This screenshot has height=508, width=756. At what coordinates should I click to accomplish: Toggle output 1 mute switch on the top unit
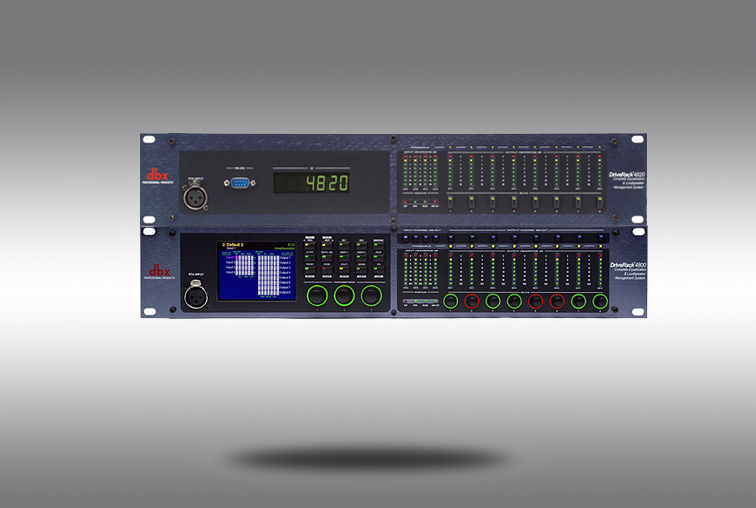point(451,203)
